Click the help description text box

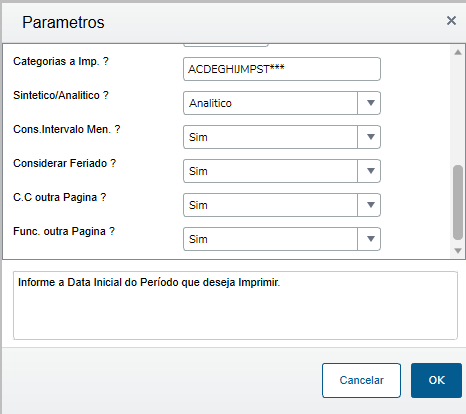tap(235, 306)
